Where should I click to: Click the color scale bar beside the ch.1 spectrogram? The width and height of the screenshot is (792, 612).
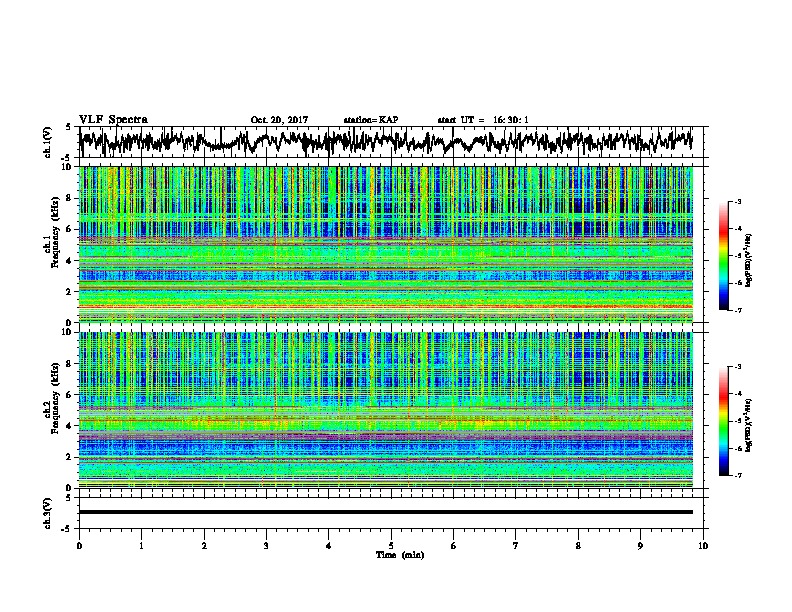coord(723,256)
